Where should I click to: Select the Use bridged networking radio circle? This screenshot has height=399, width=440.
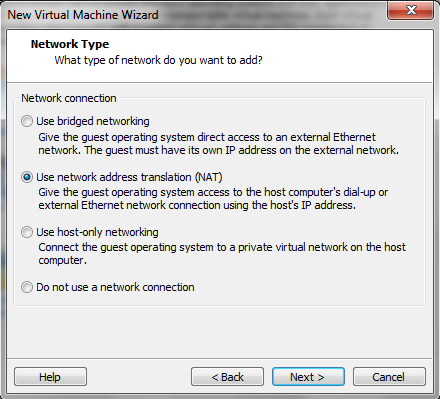click(27, 121)
